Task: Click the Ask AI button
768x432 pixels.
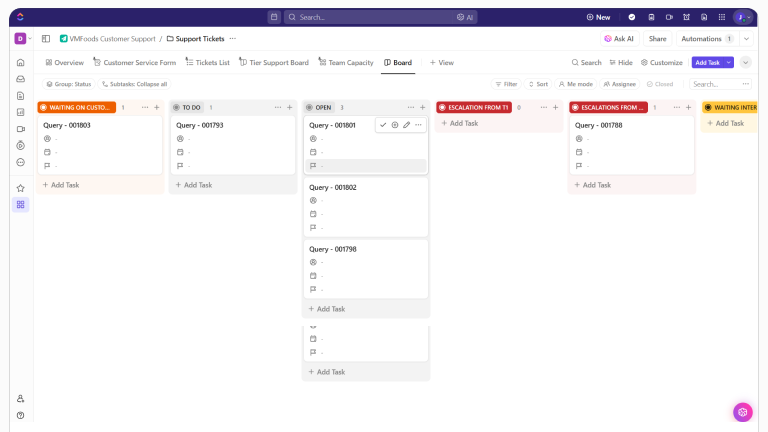Action: 620,38
